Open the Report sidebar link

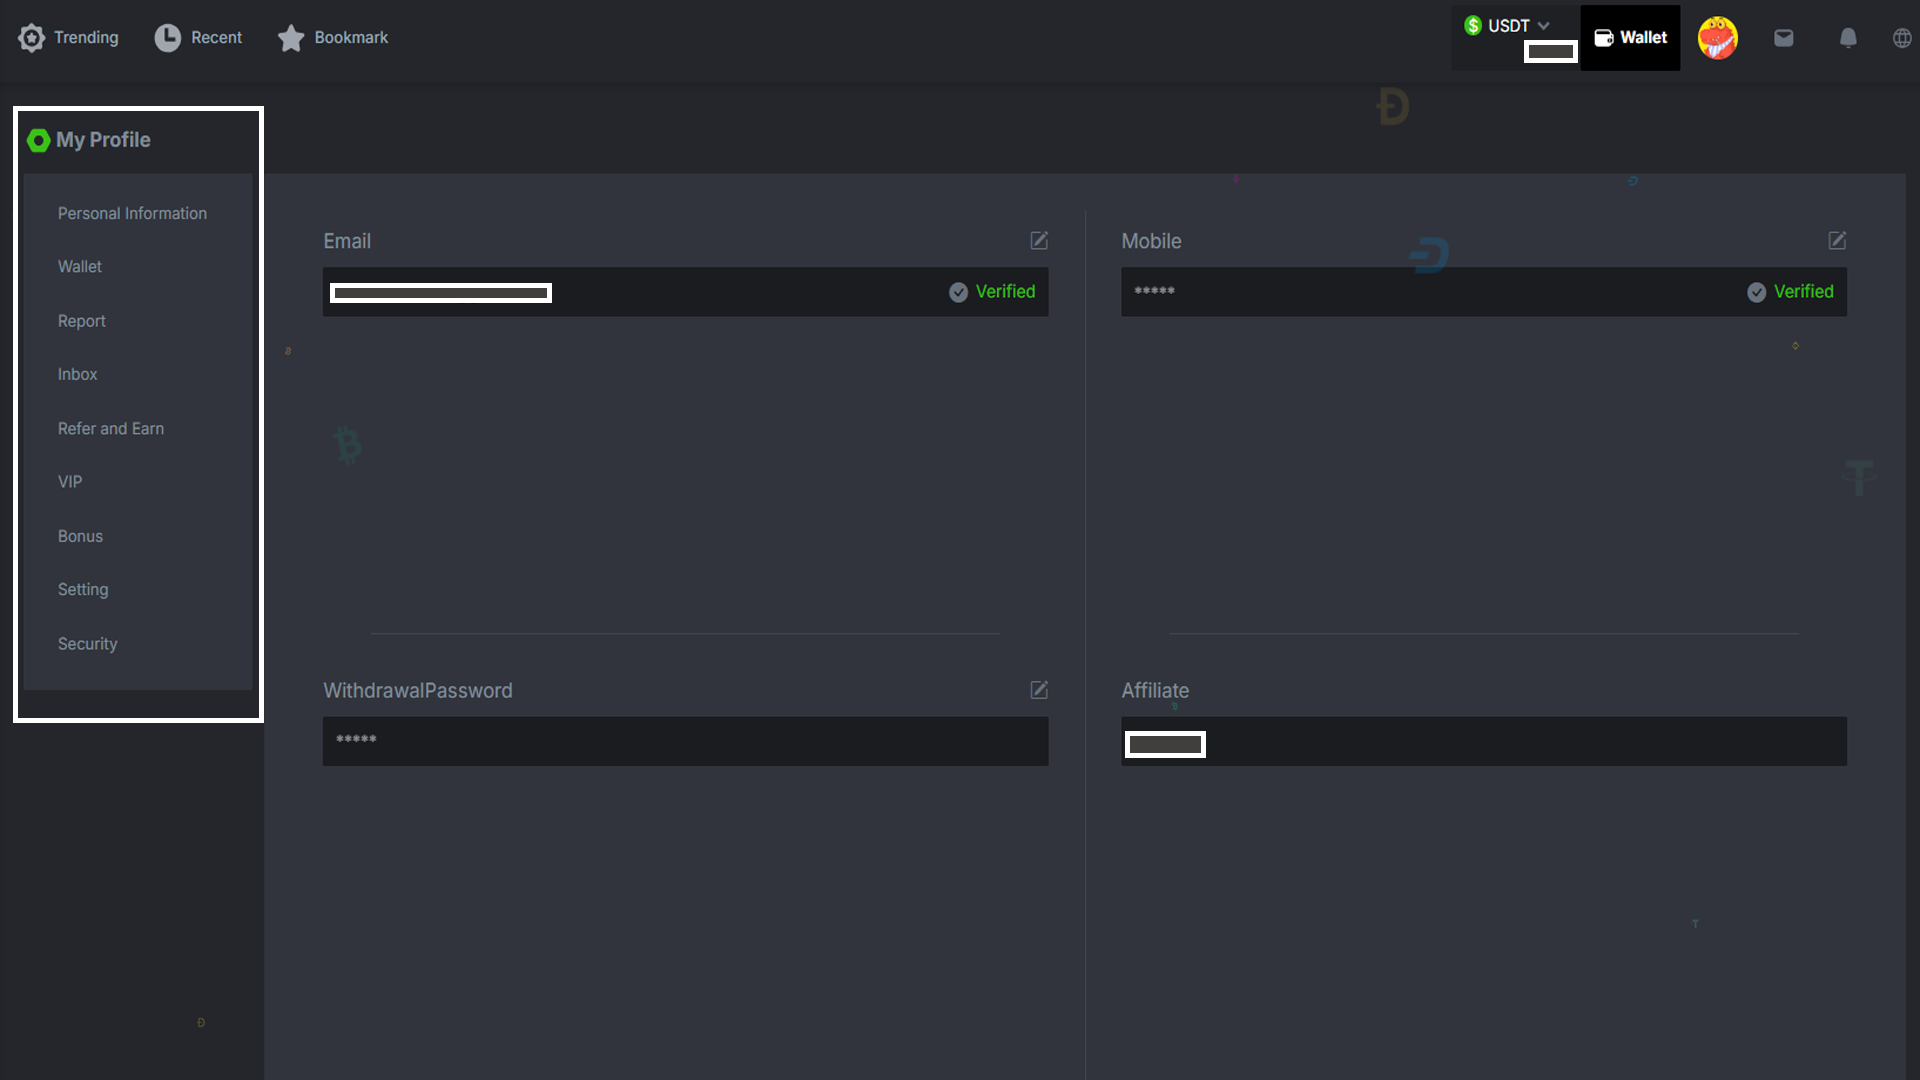81,321
